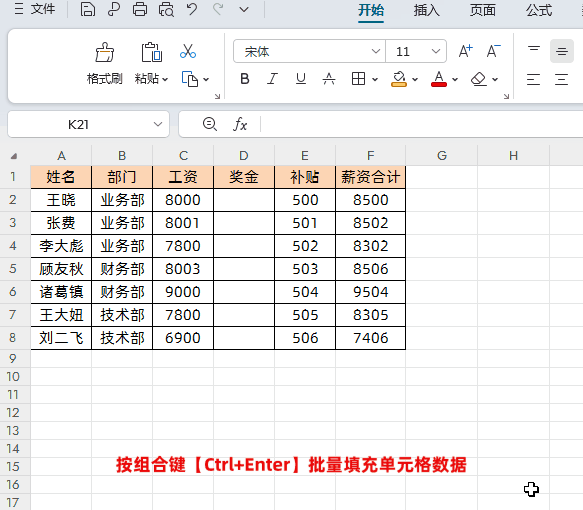Select column G header
This screenshot has height=510, width=583.
(442, 155)
